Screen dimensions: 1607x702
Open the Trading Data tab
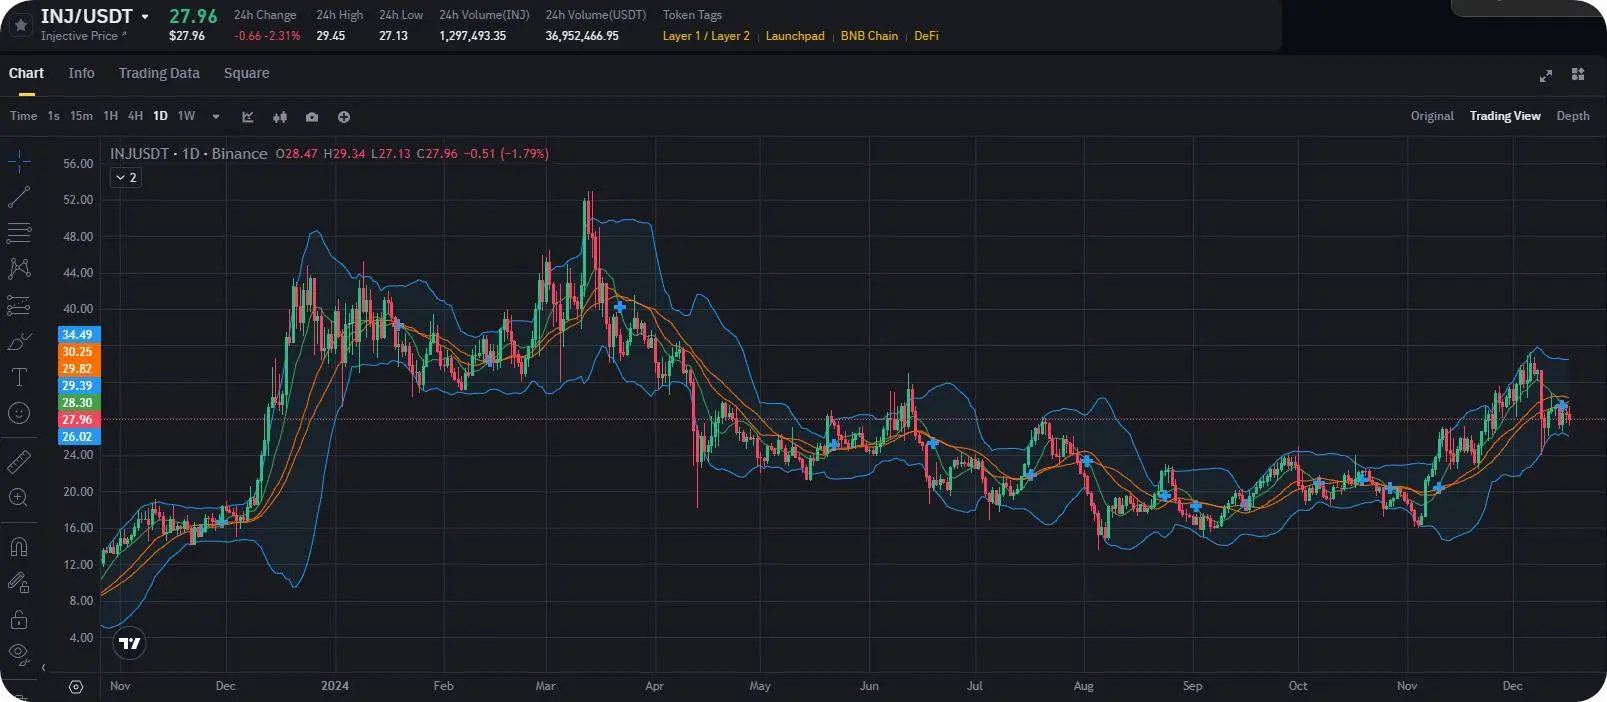click(159, 73)
